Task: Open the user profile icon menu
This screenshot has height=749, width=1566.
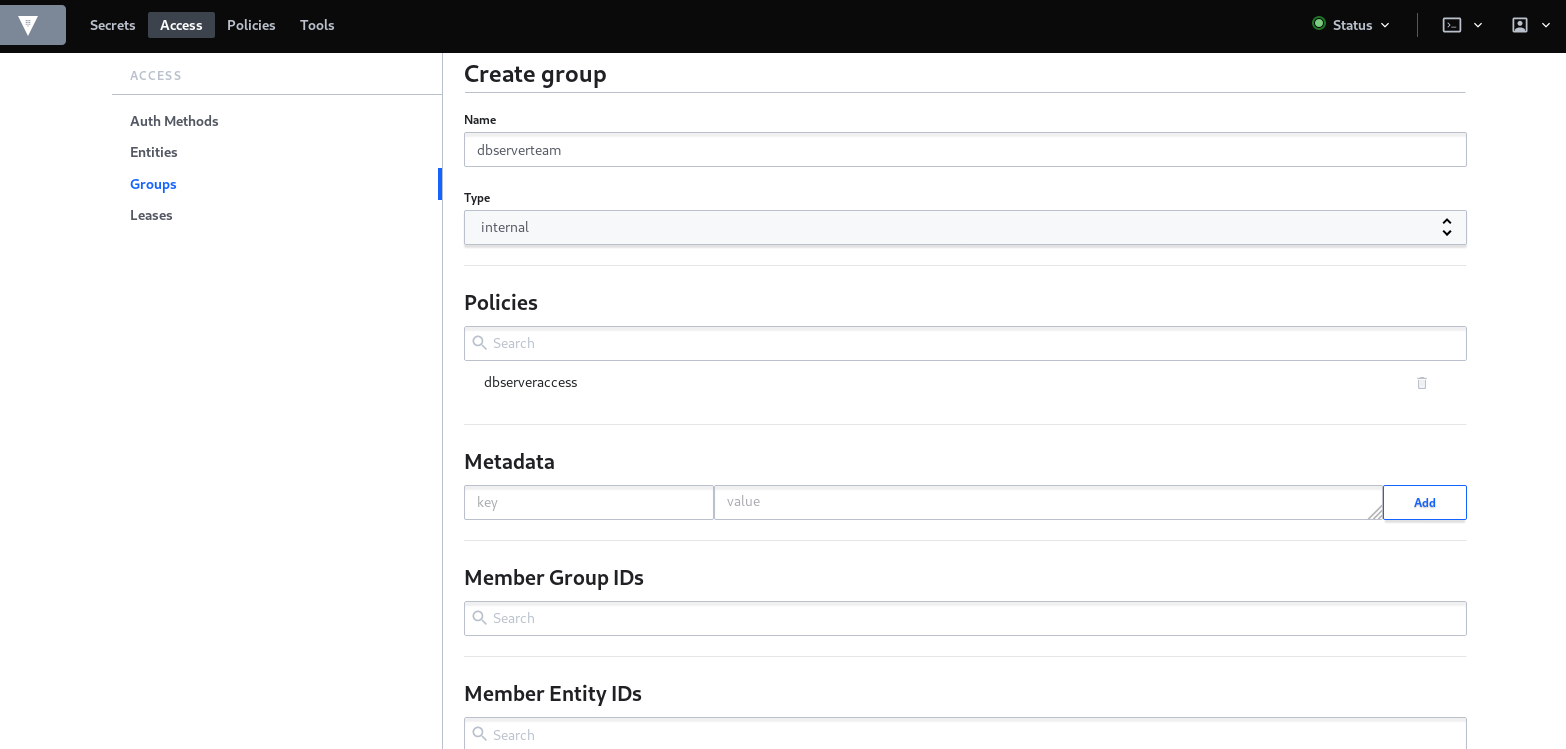Action: (x=1519, y=25)
